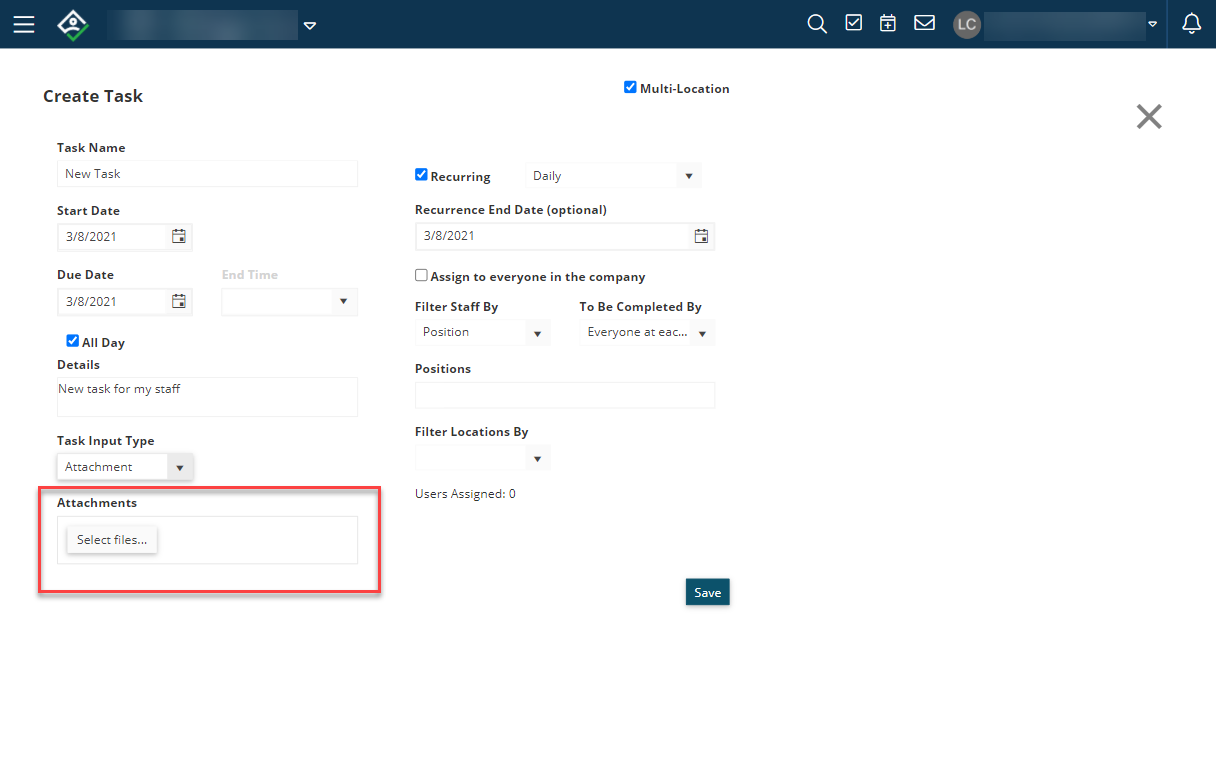Click the LC user avatar
Image resolution: width=1216 pixels, height=760 pixels.
click(x=966, y=24)
